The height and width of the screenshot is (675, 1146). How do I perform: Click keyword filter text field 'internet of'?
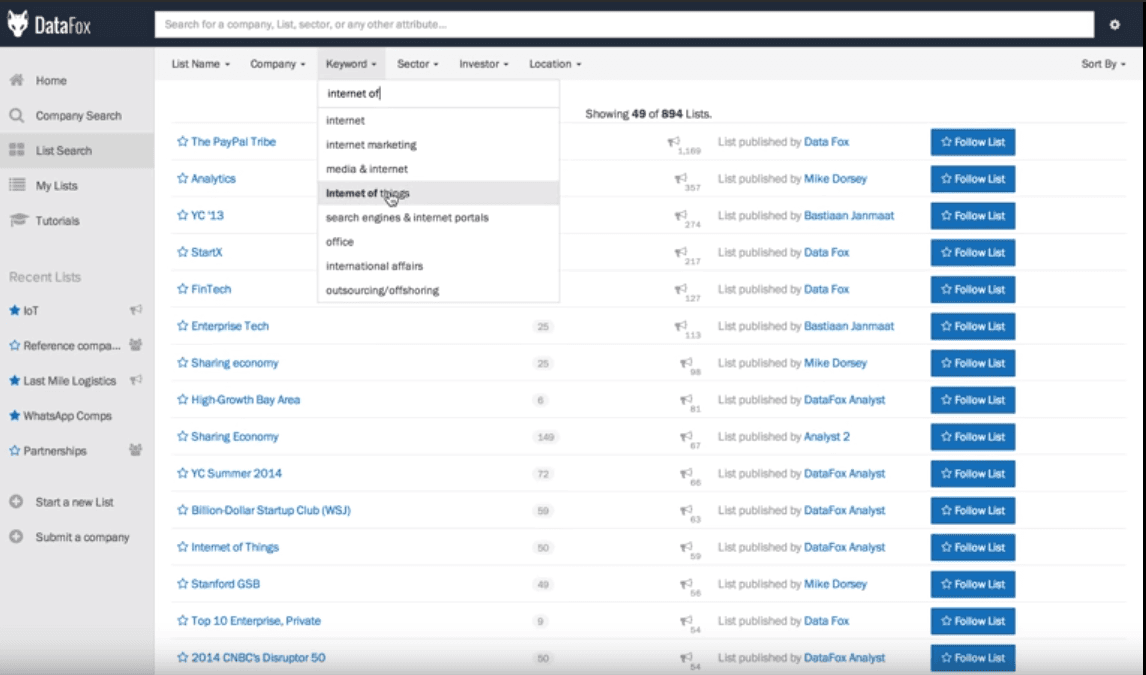click(439, 94)
